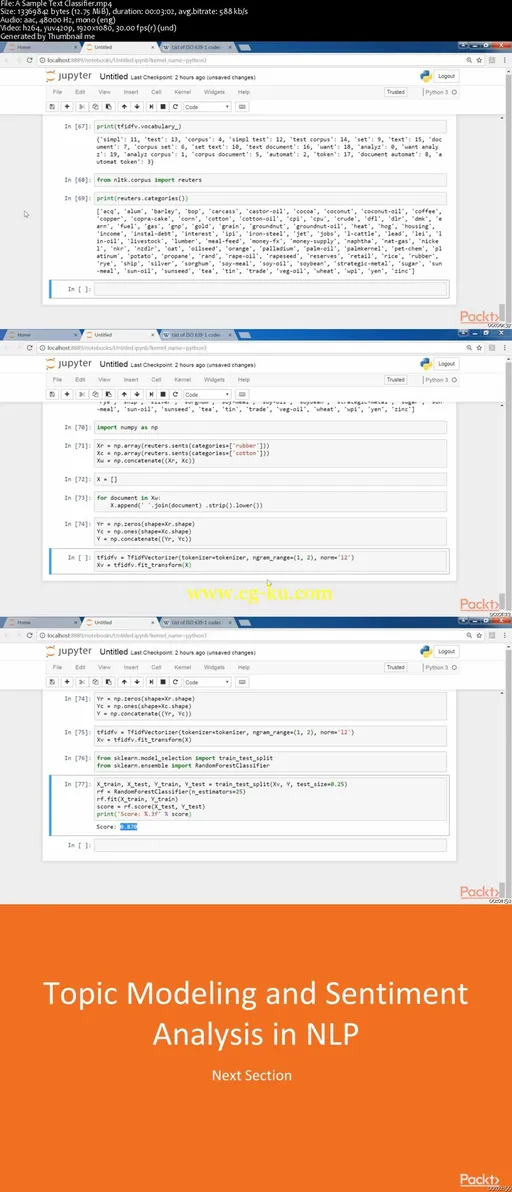Click insert-cell plus icon in frame with reuters.categories output
This screenshot has height=1192, width=512.
point(67,107)
